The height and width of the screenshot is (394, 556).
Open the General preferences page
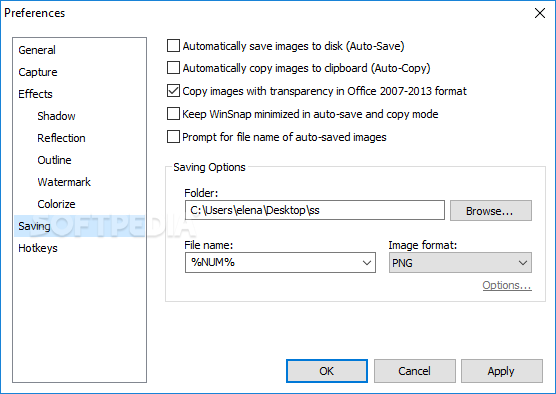click(x=37, y=50)
